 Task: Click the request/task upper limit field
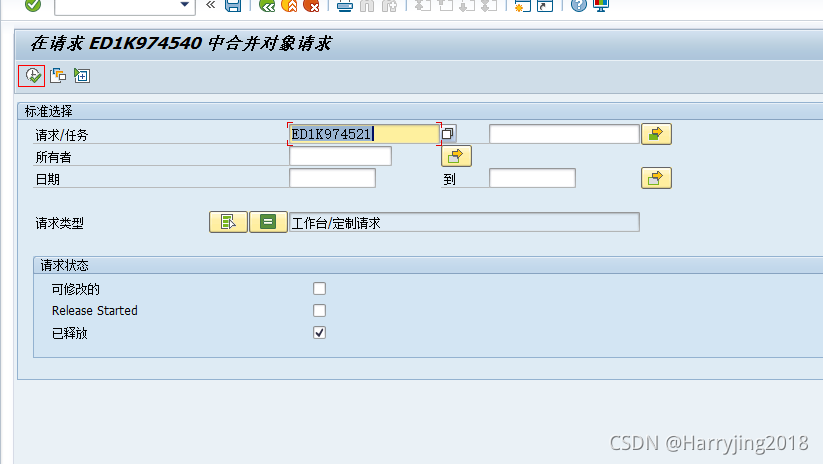coord(564,134)
